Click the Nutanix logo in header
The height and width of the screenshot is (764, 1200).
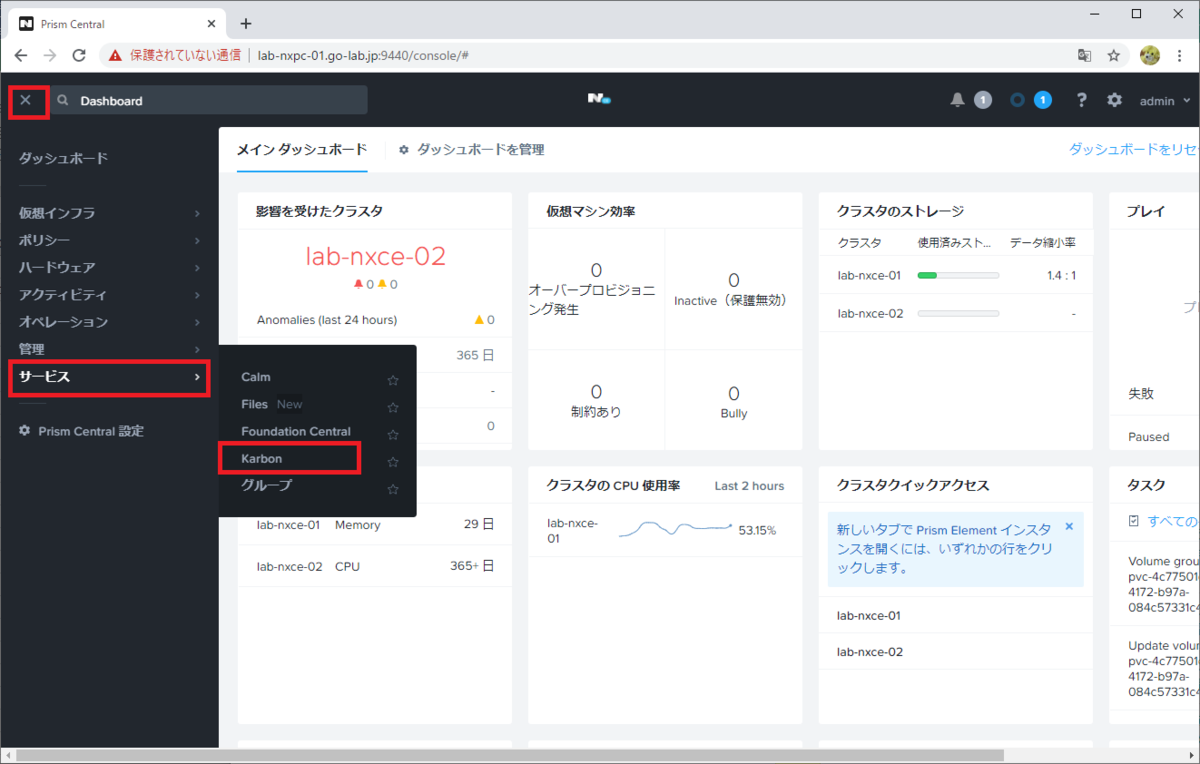(x=599, y=99)
